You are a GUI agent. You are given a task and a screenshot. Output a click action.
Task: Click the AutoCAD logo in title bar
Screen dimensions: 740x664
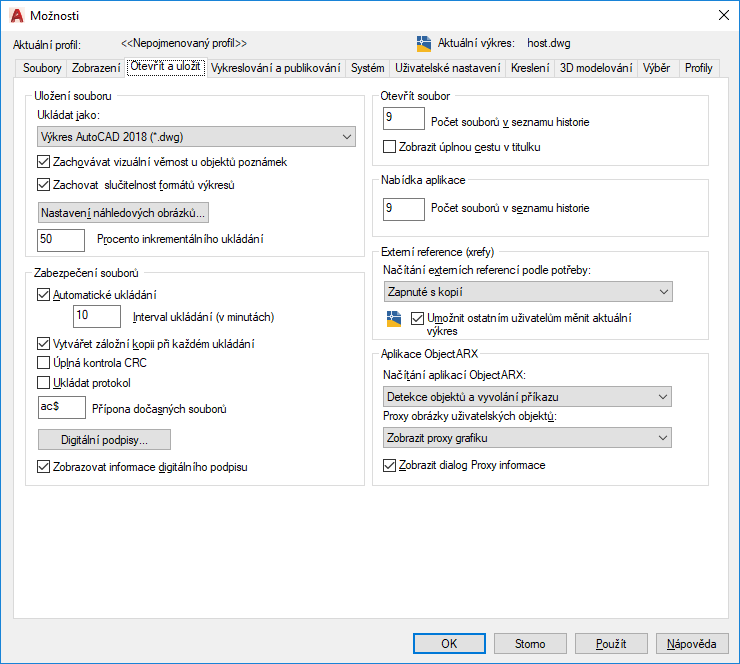(x=16, y=15)
